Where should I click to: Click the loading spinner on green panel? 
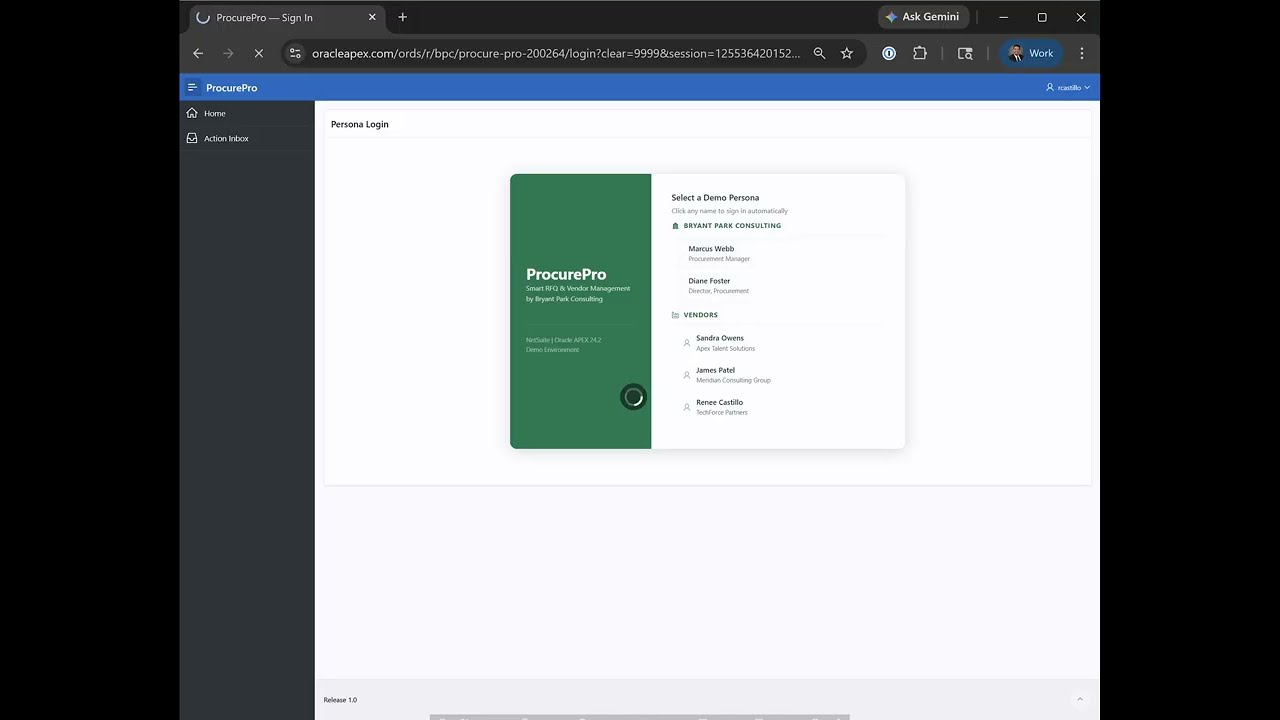(633, 397)
